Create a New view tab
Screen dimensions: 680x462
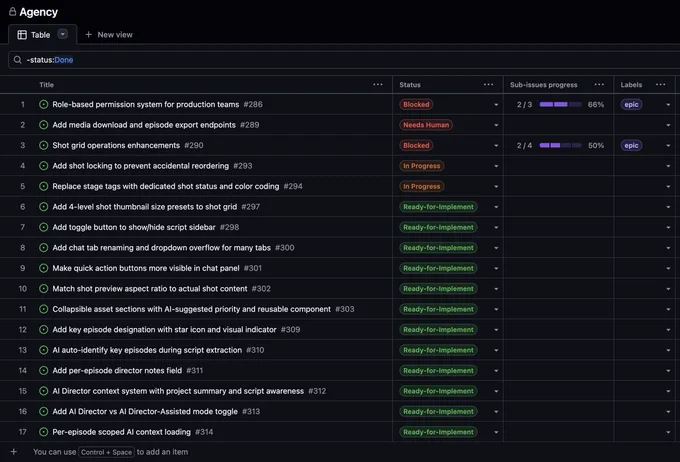point(109,35)
